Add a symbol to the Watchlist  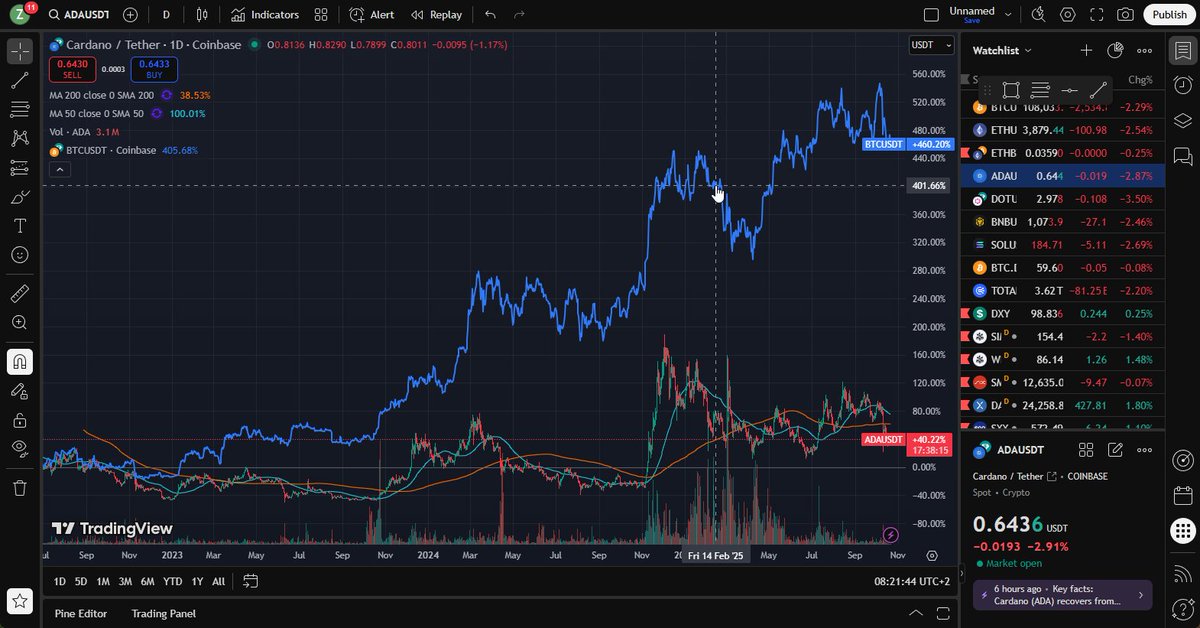point(1087,50)
